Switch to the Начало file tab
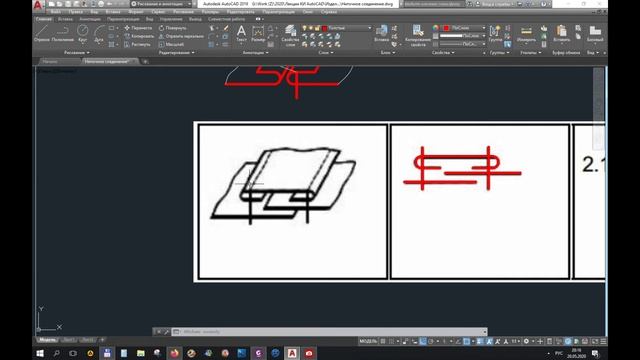This screenshot has width=640, height=360. tap(50, 62)
